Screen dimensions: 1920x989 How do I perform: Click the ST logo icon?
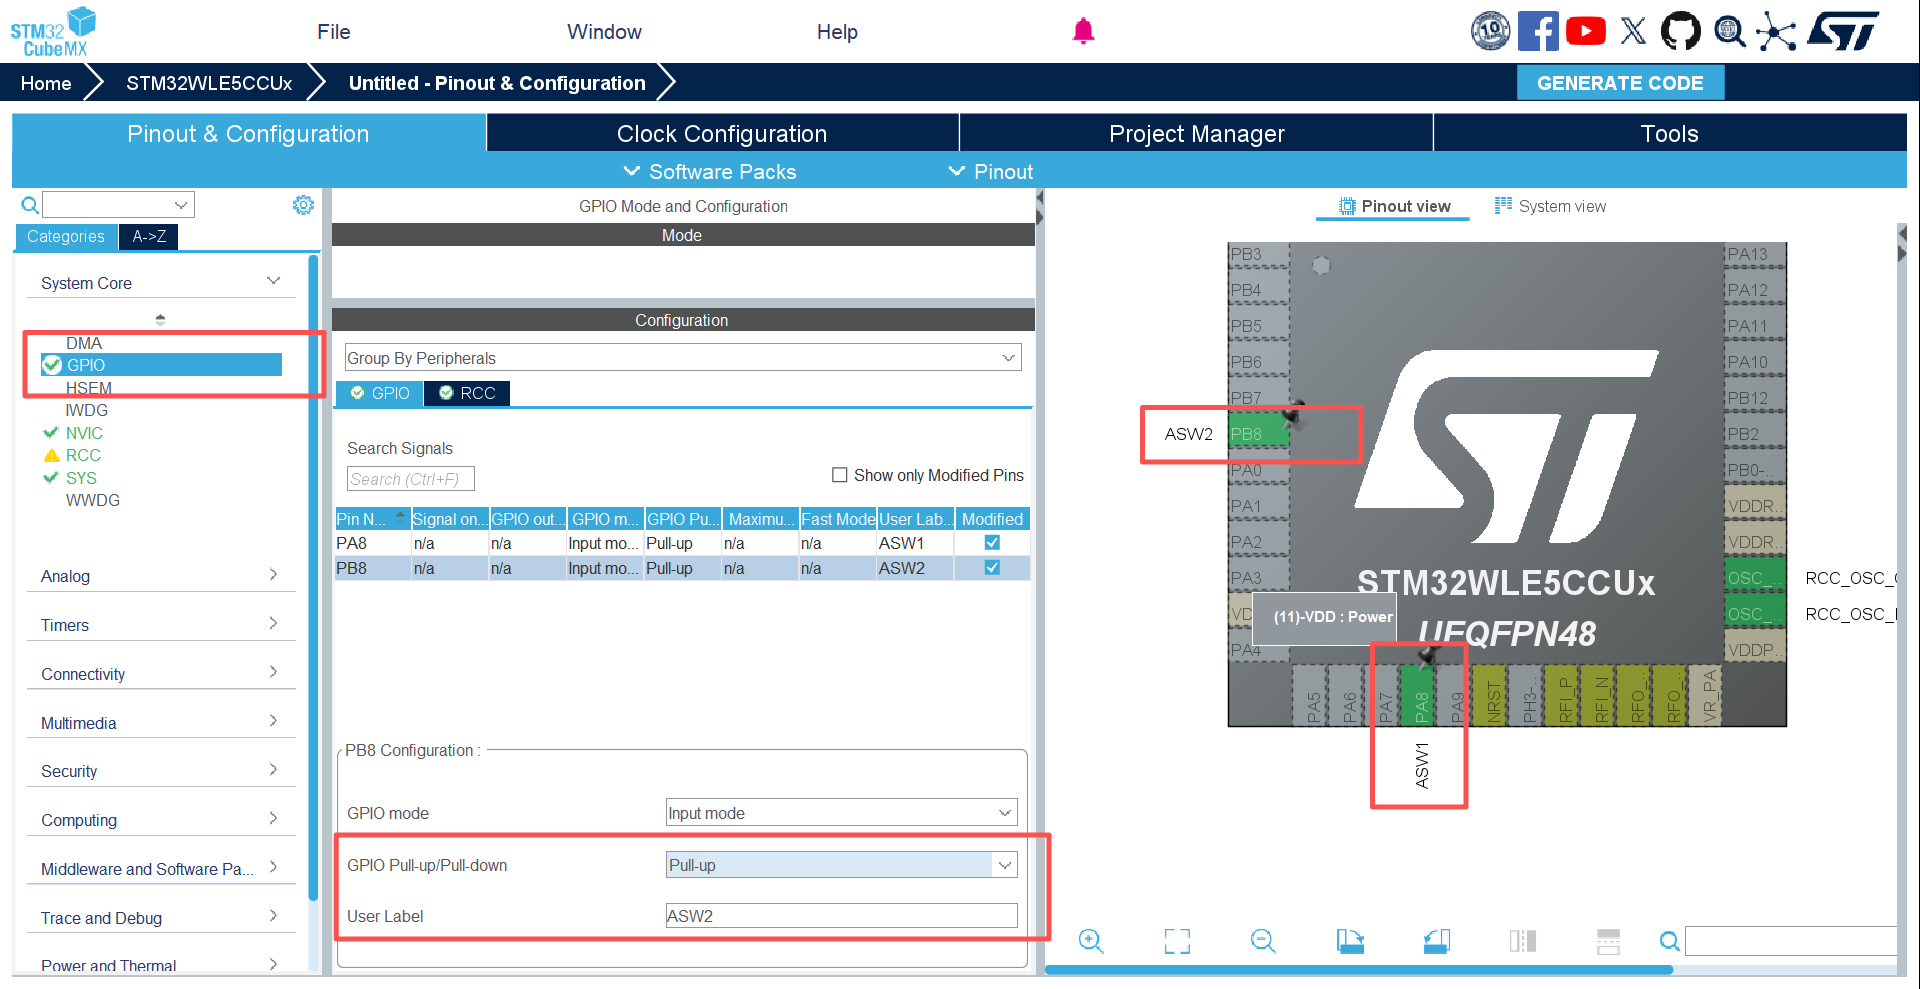coord(1843,31)
